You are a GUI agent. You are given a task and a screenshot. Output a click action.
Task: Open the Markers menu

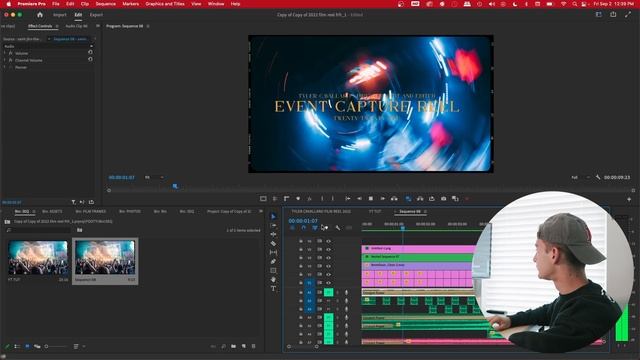click(x=131, y=4)
